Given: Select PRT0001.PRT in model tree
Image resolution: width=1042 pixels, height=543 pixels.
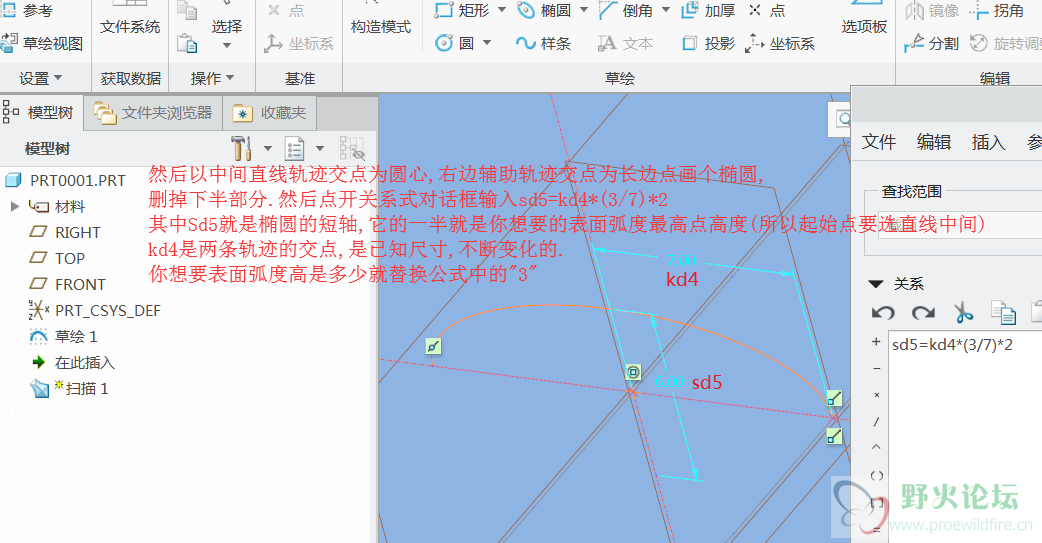Looking at the screenshot, I should [65, 181].
